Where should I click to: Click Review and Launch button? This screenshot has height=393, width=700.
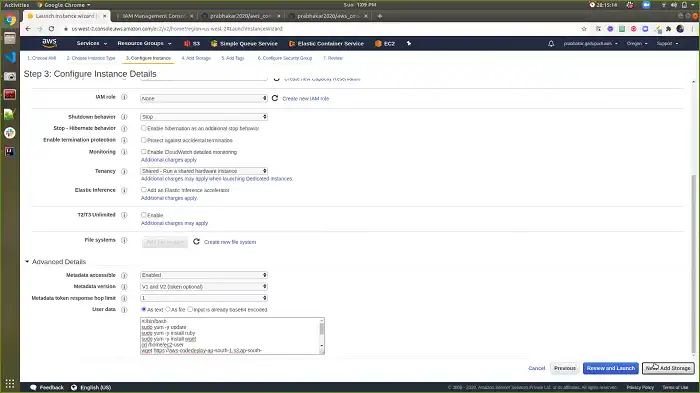click(x=611, y=368)
